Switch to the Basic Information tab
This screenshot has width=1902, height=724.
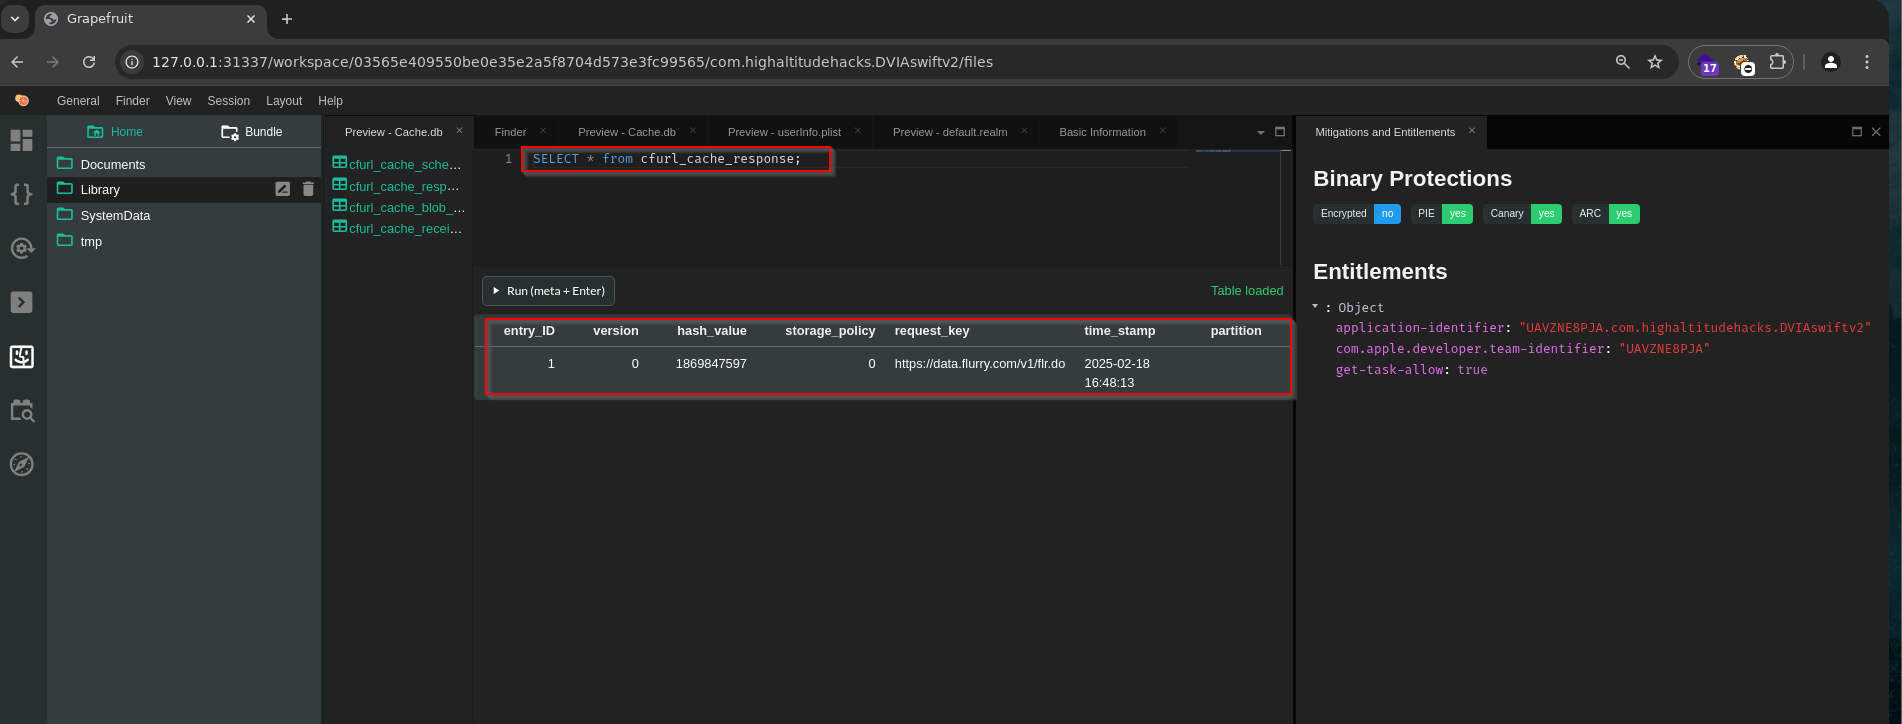pos(1102,132)
